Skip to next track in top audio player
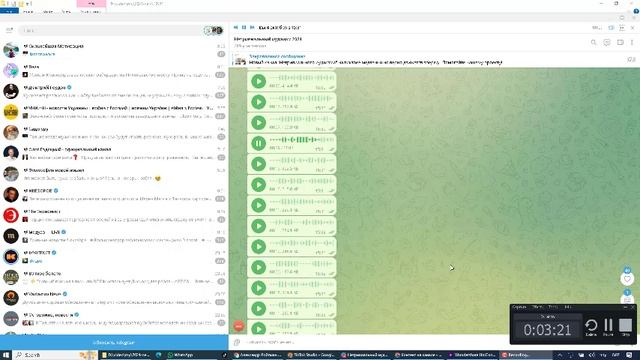 click(252, 27)
